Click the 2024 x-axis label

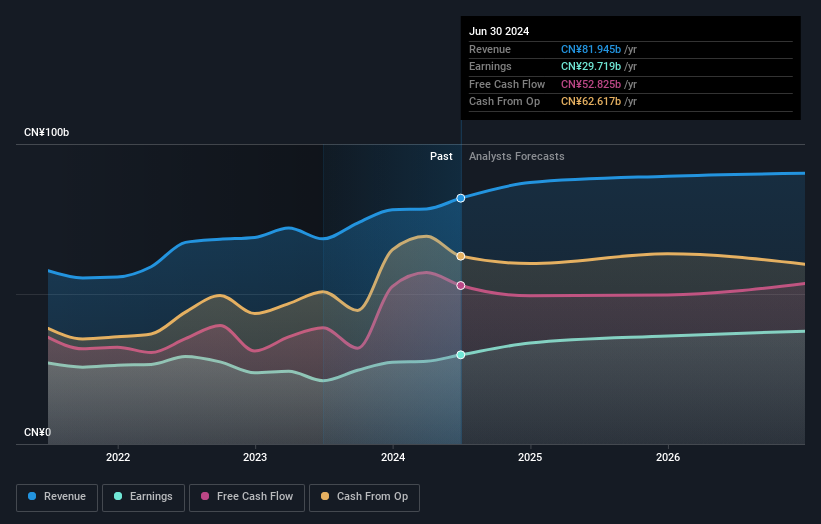click(393, 457)
